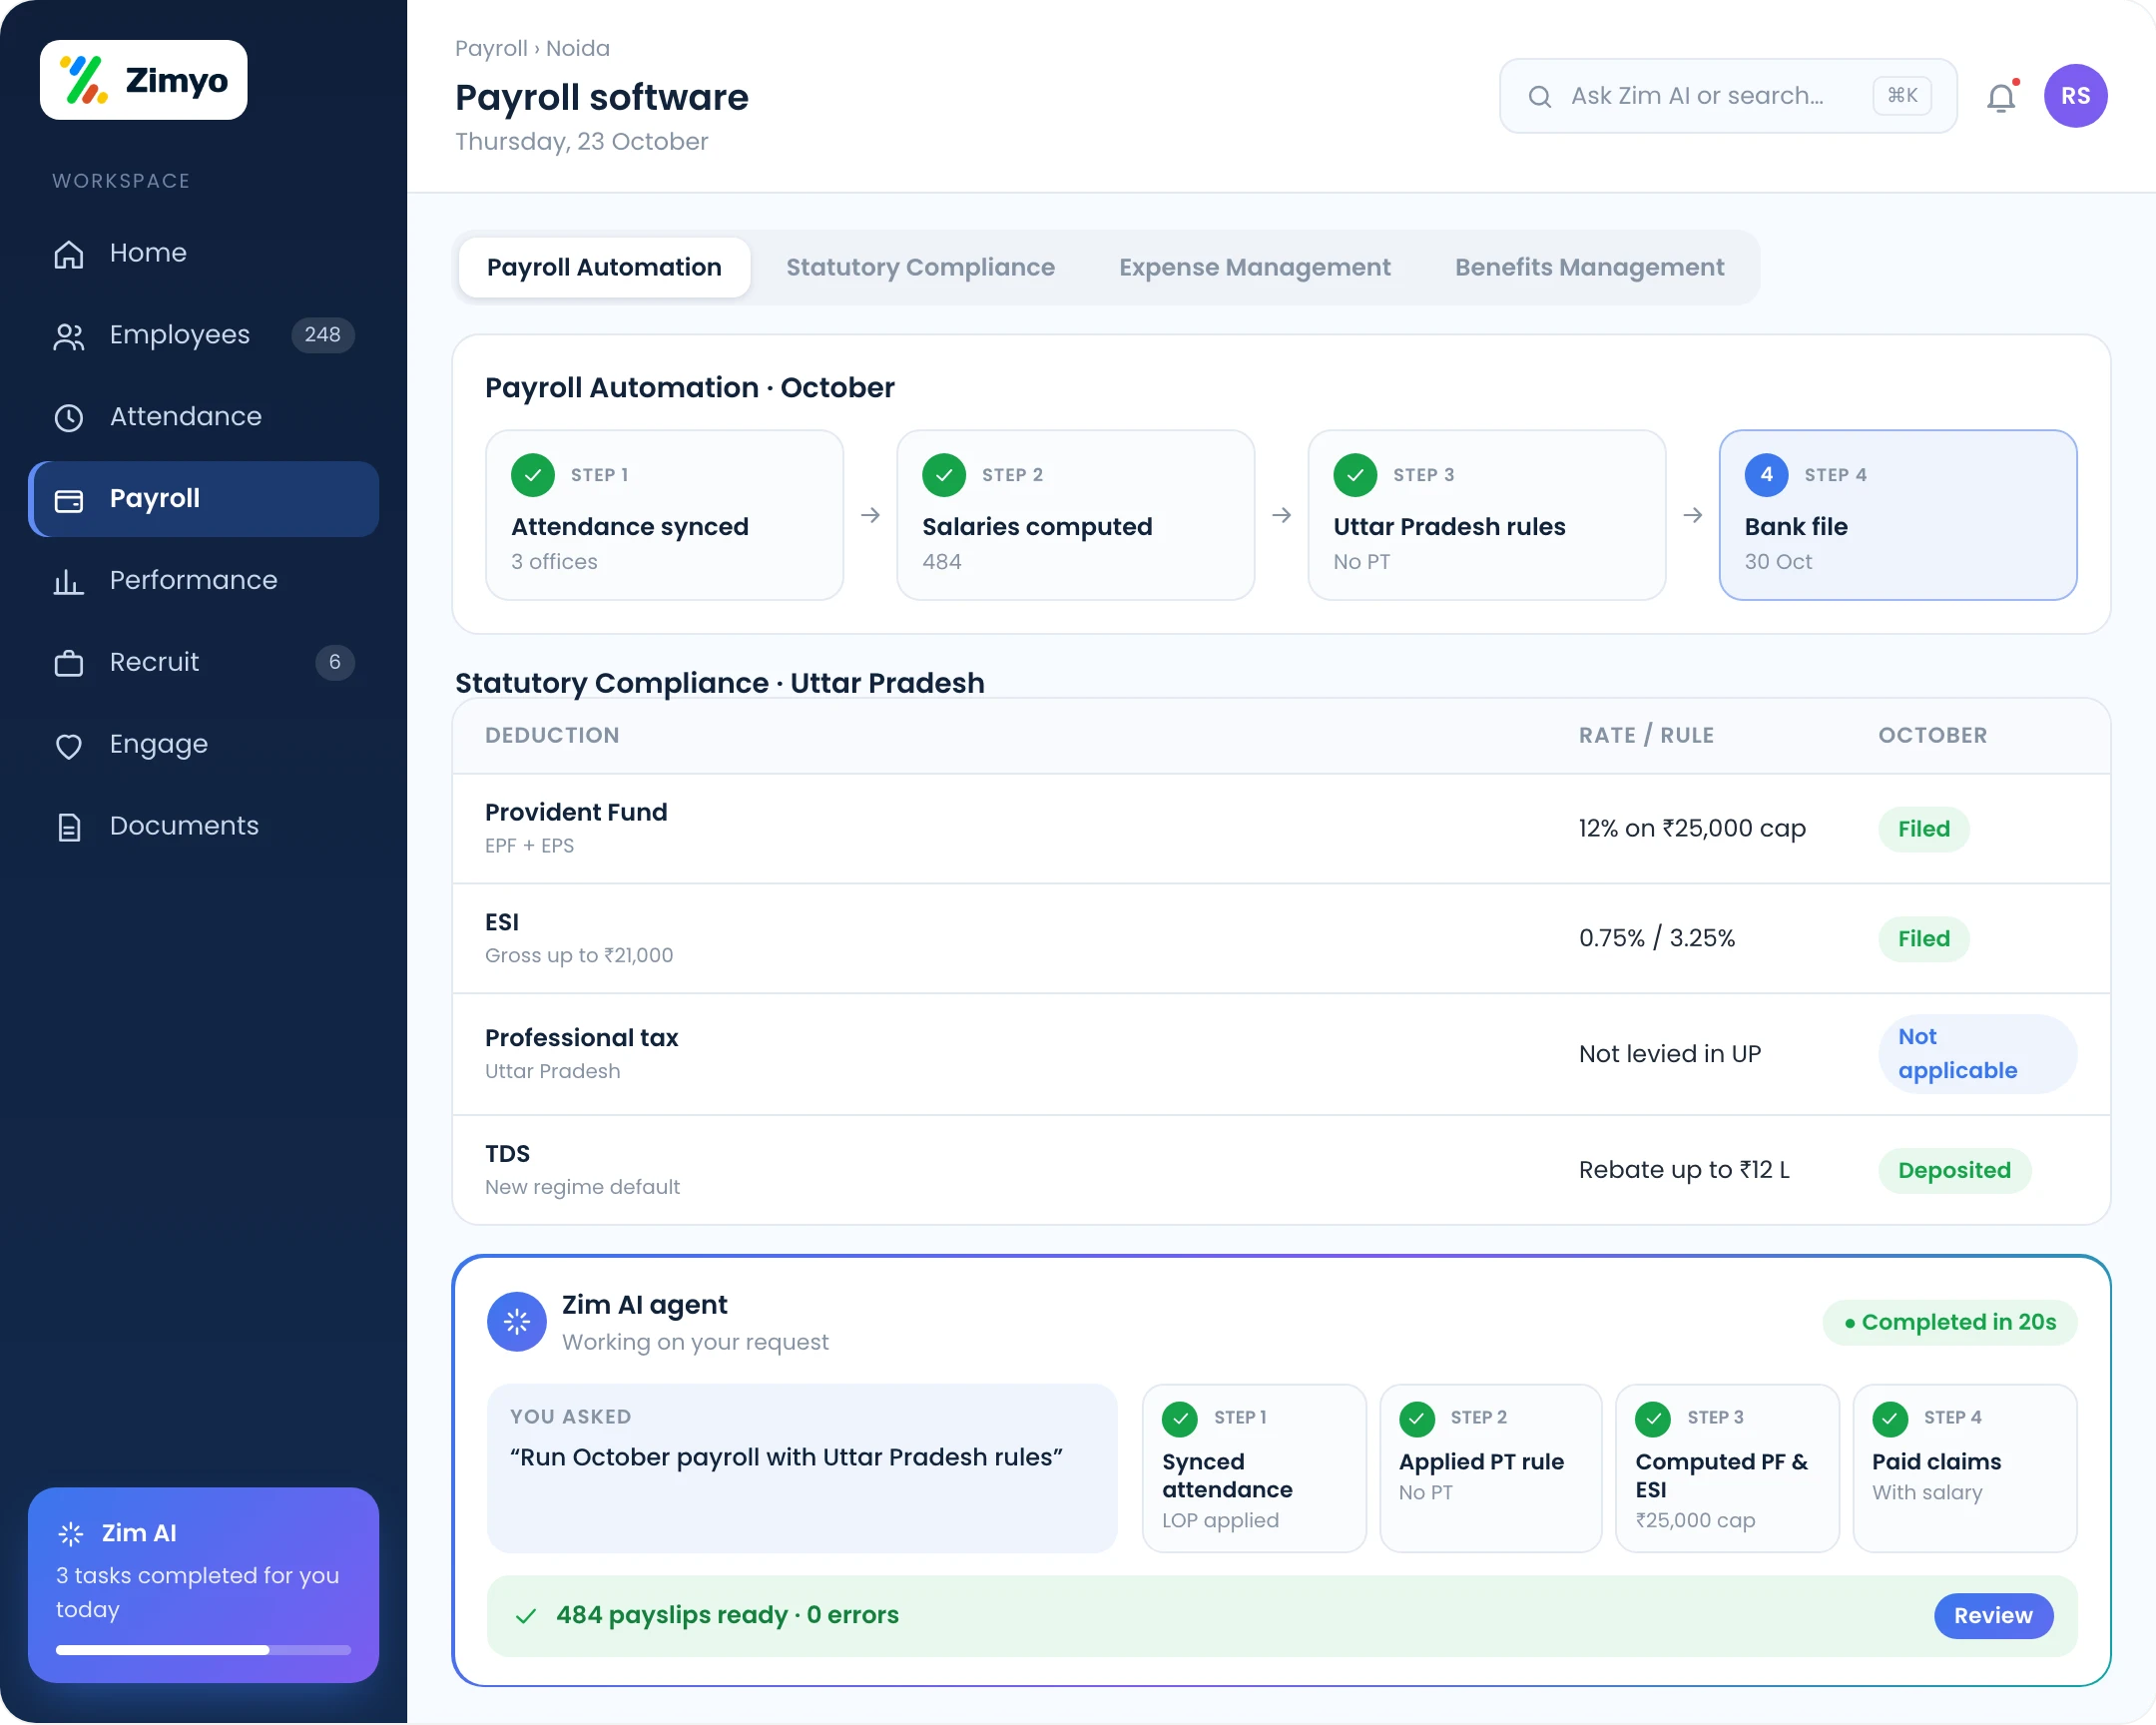This screenshot has height=1725, width=2156.
Task: Click the TDS Deposited status badge
Action: pyautogui.click(x=1954, y=1171)
